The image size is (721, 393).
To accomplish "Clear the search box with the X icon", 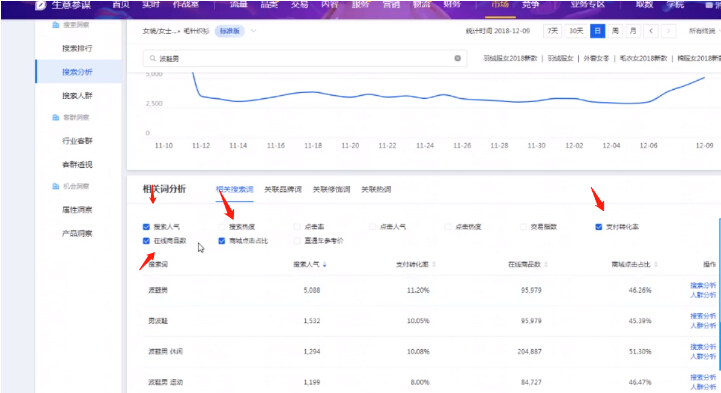I will point(458,58).
